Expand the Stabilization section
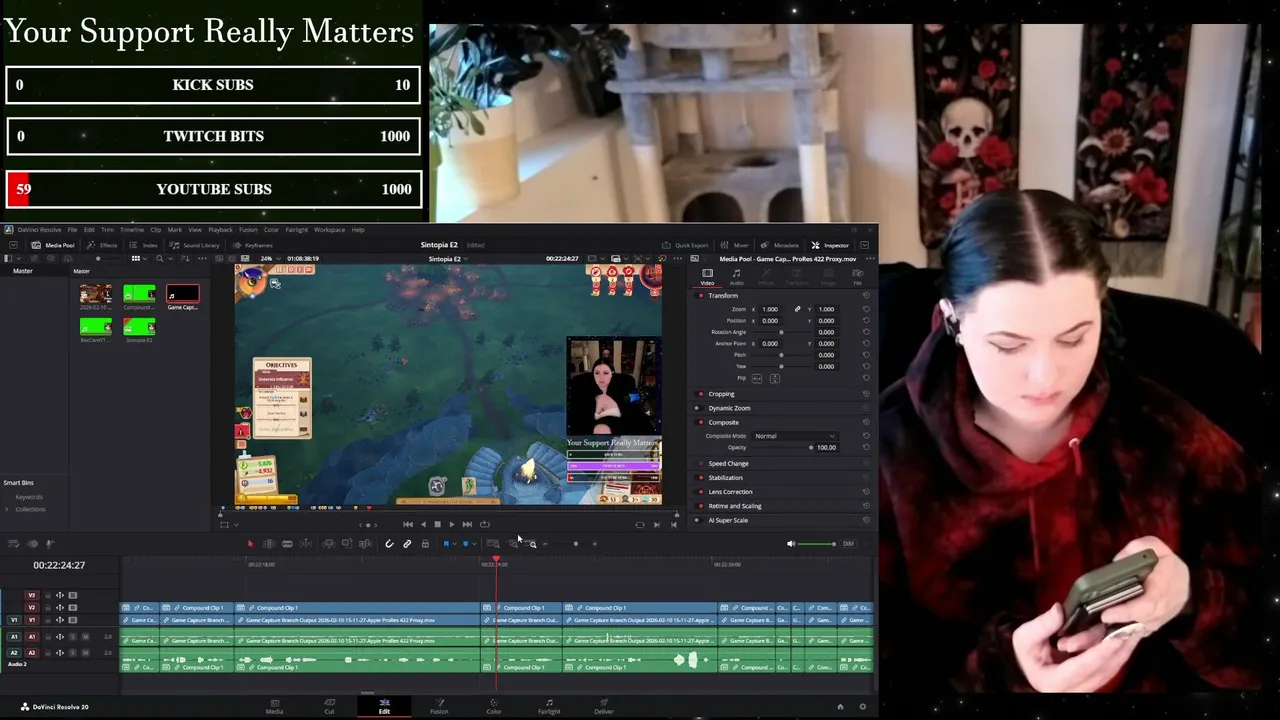This screenshot has width=1280, height=720. [725, 478]
